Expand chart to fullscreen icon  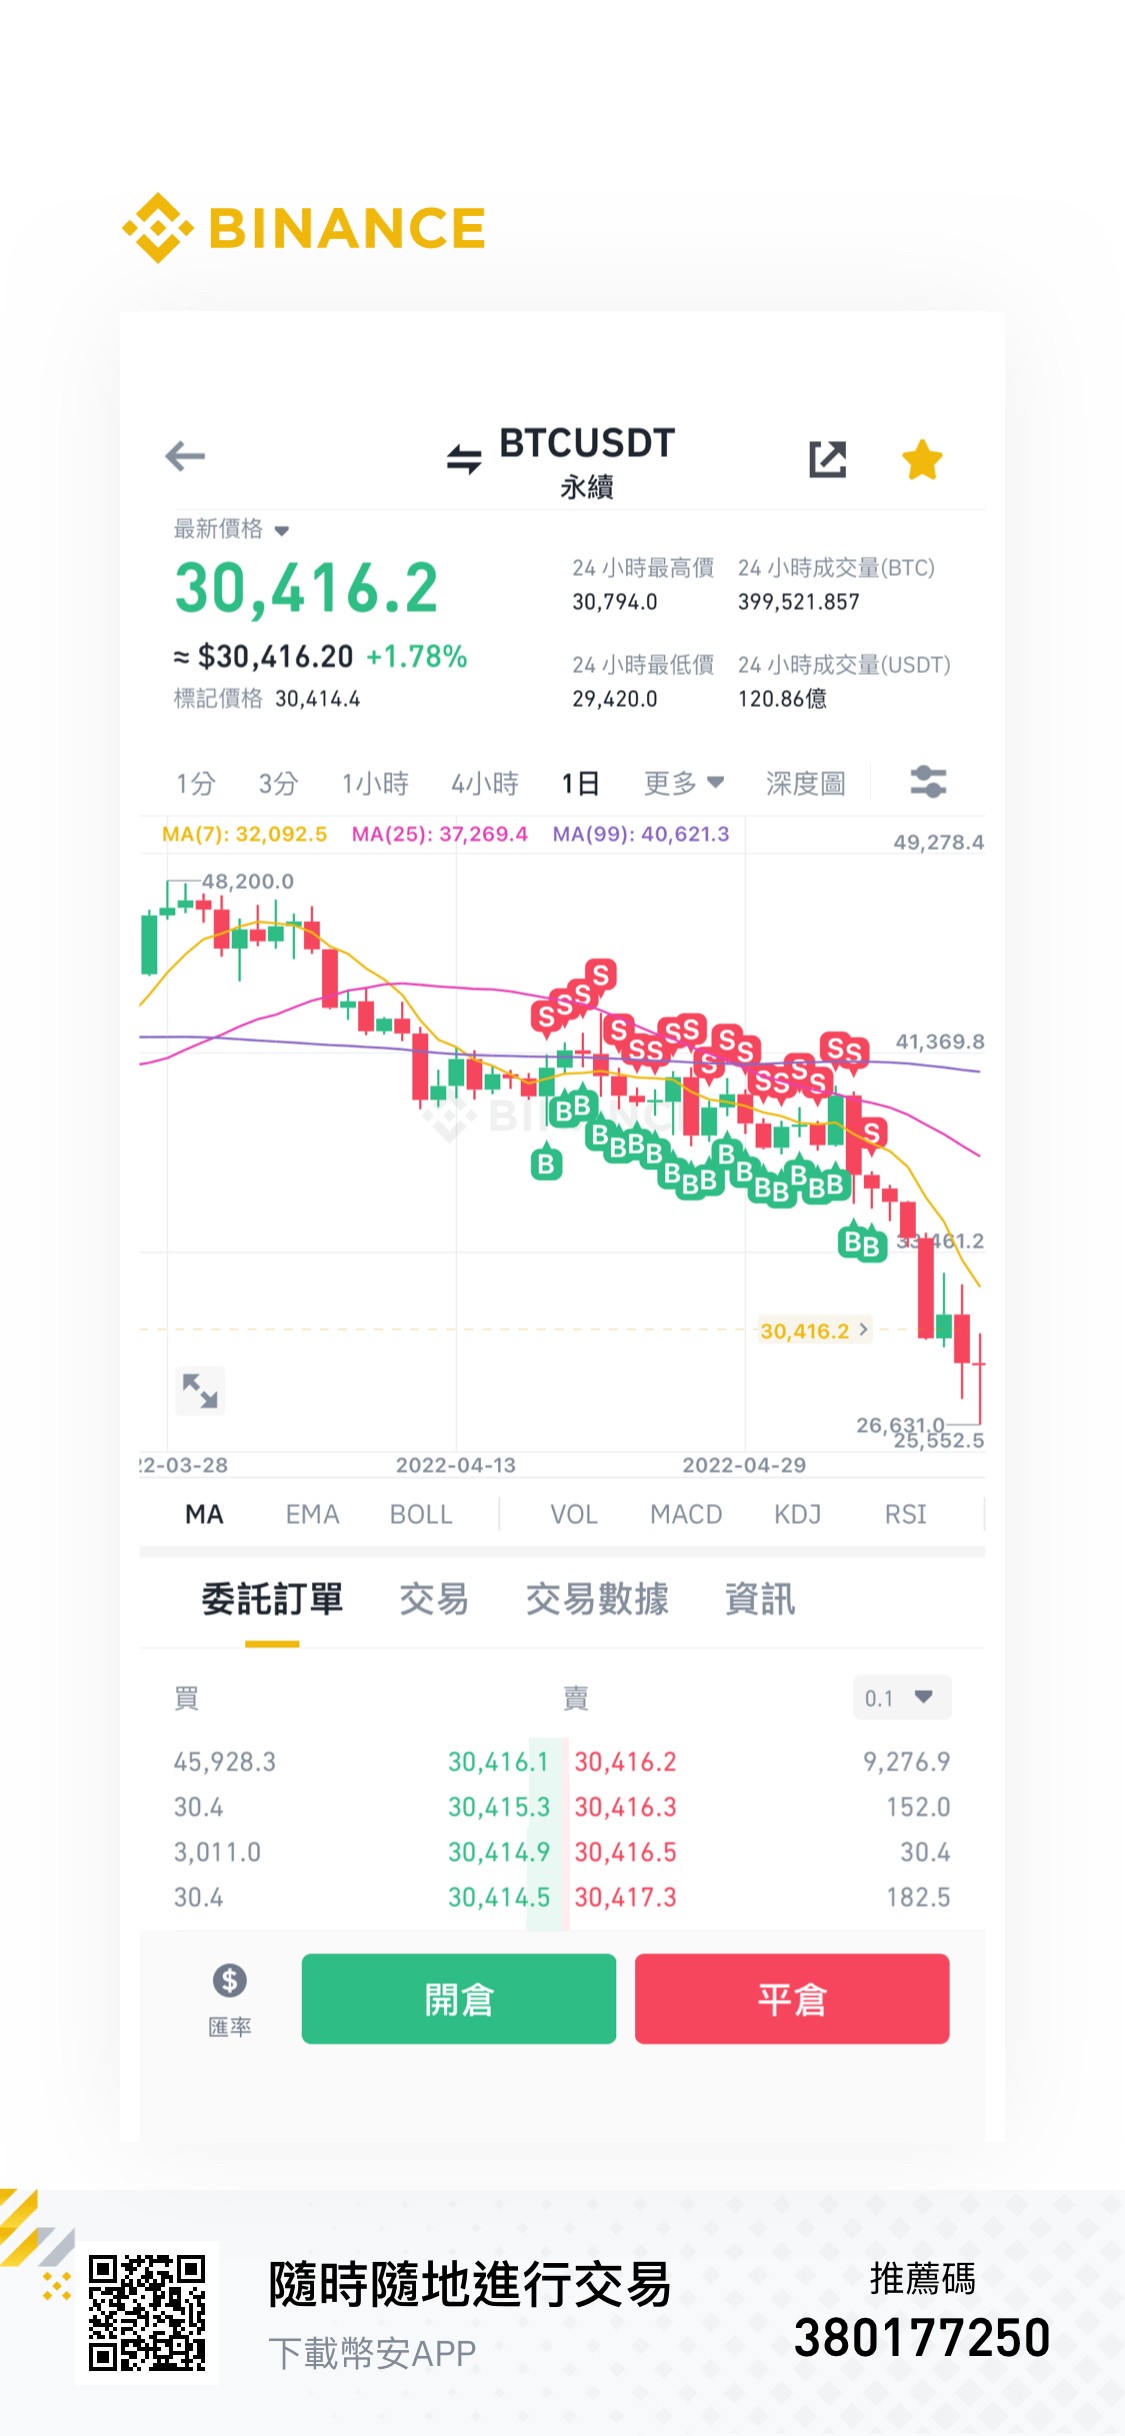(x=200, y=1390)
